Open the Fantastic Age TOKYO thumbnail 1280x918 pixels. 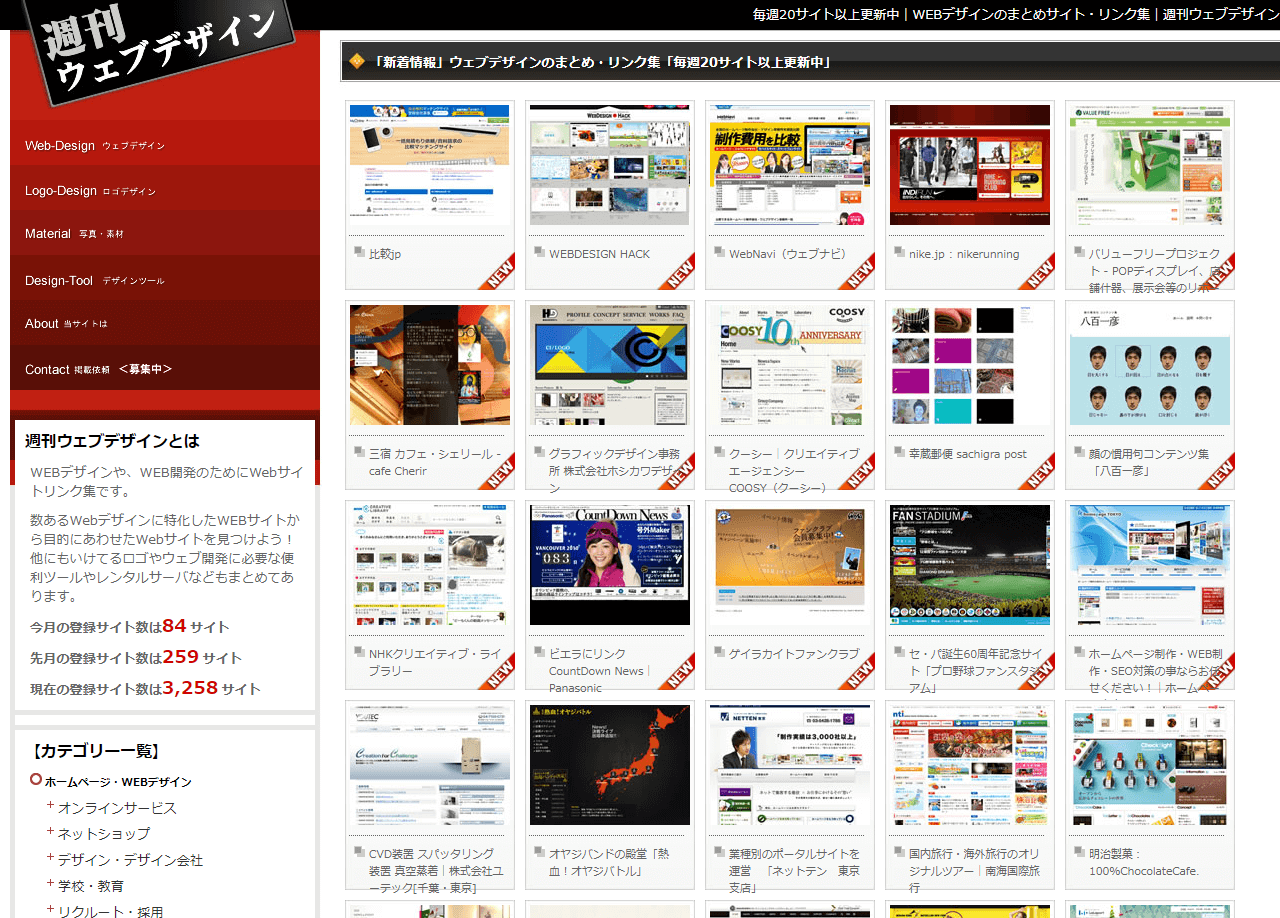coord(1150,565)
